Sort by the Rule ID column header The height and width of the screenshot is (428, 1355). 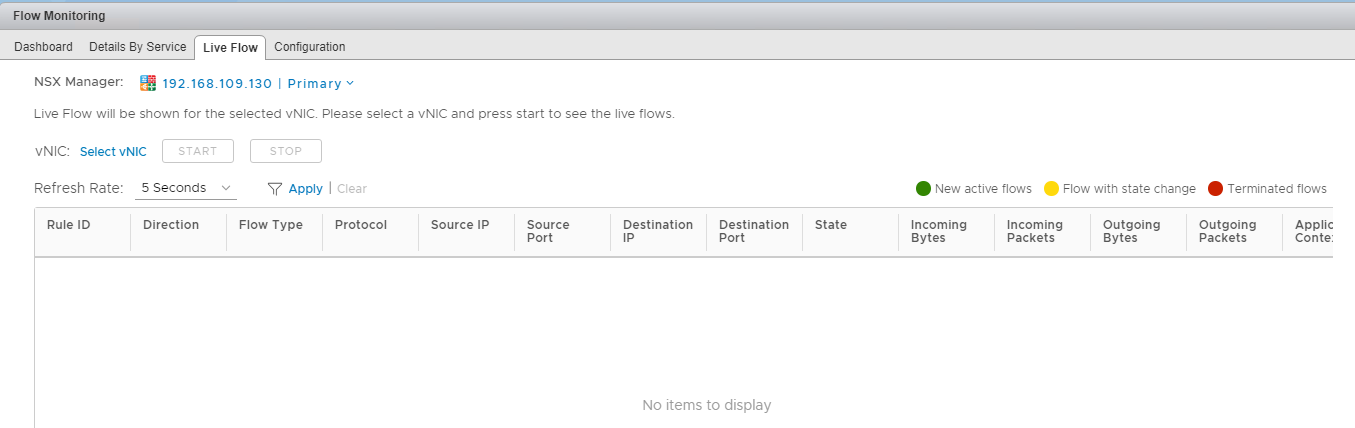(x=69, y=225)
